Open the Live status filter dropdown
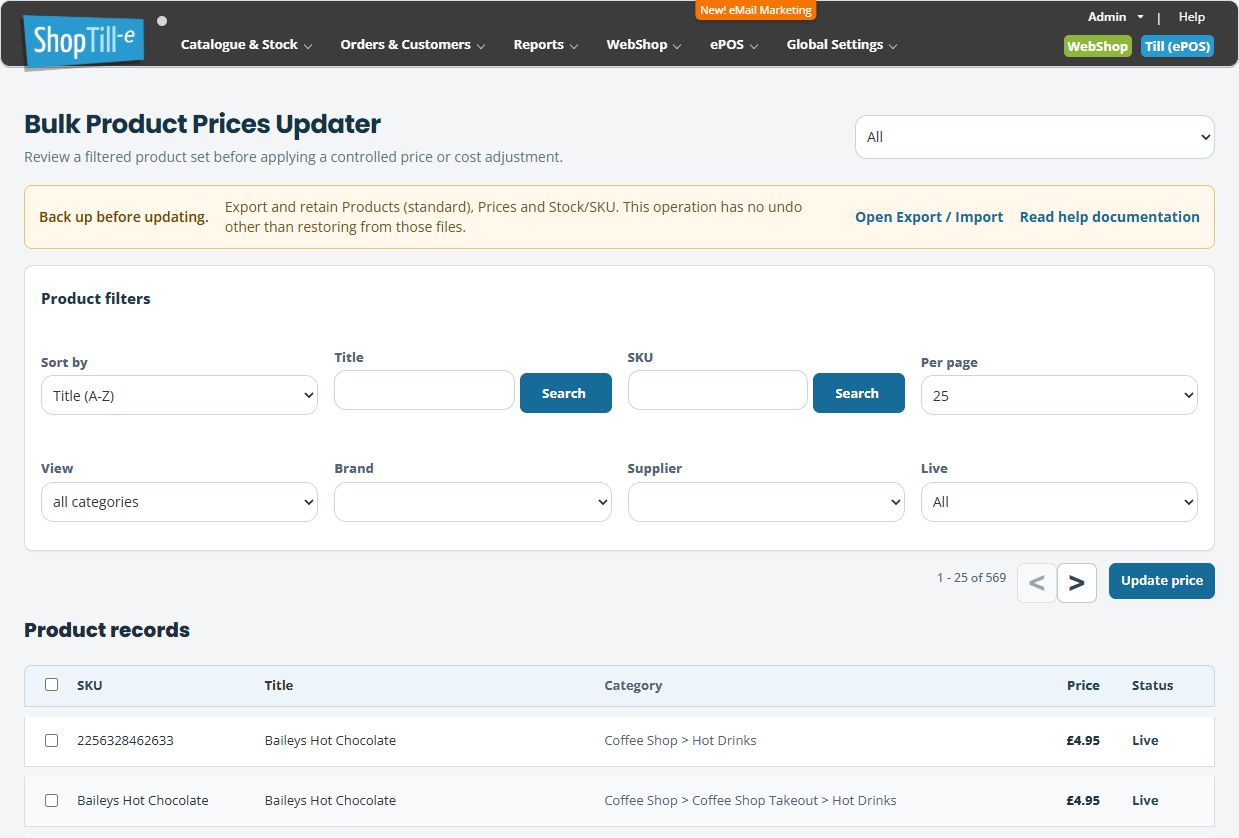Screen dimensions: 1239x838 (1059, 502)
